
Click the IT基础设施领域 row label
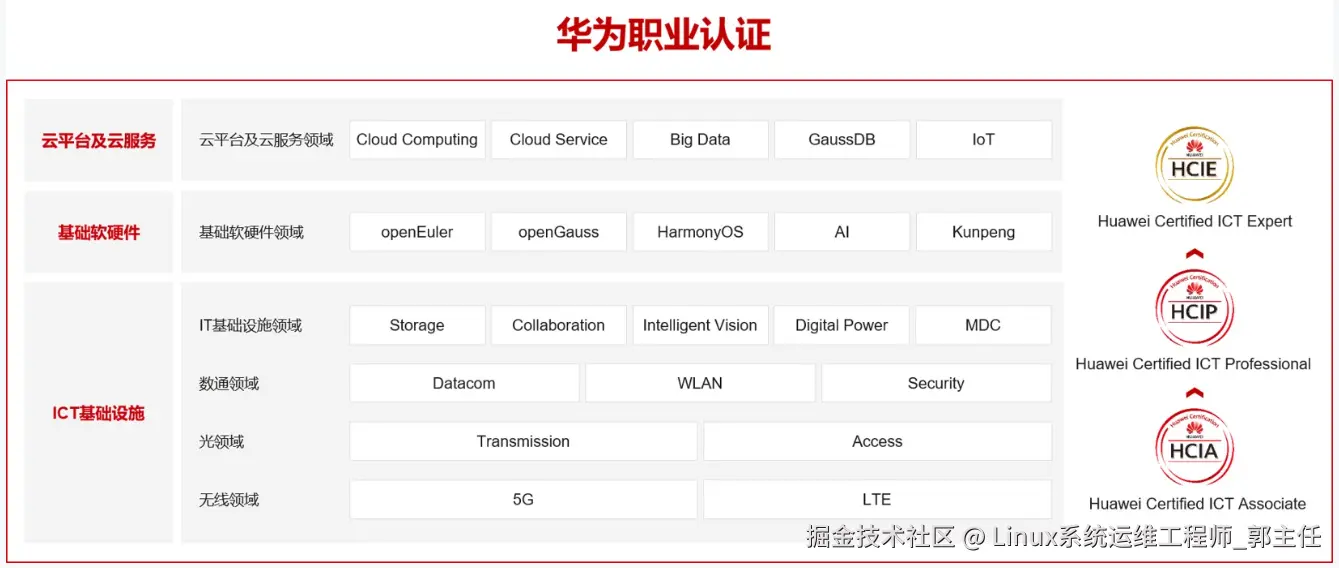[250, 325]
